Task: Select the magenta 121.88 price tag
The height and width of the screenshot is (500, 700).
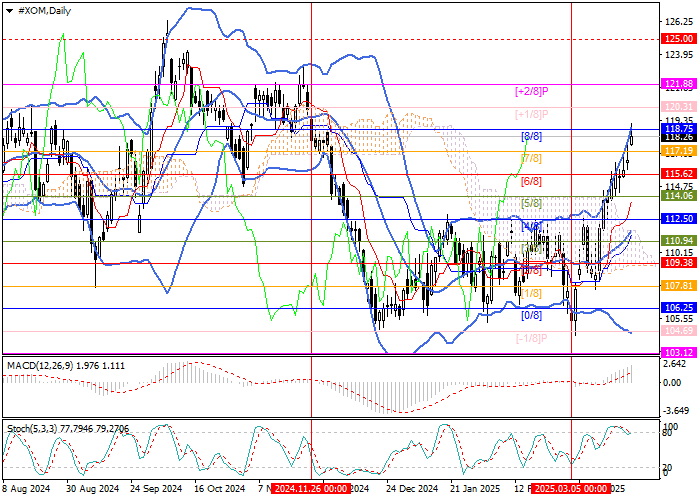Action: pyautogui.click(x=679, y=84)
